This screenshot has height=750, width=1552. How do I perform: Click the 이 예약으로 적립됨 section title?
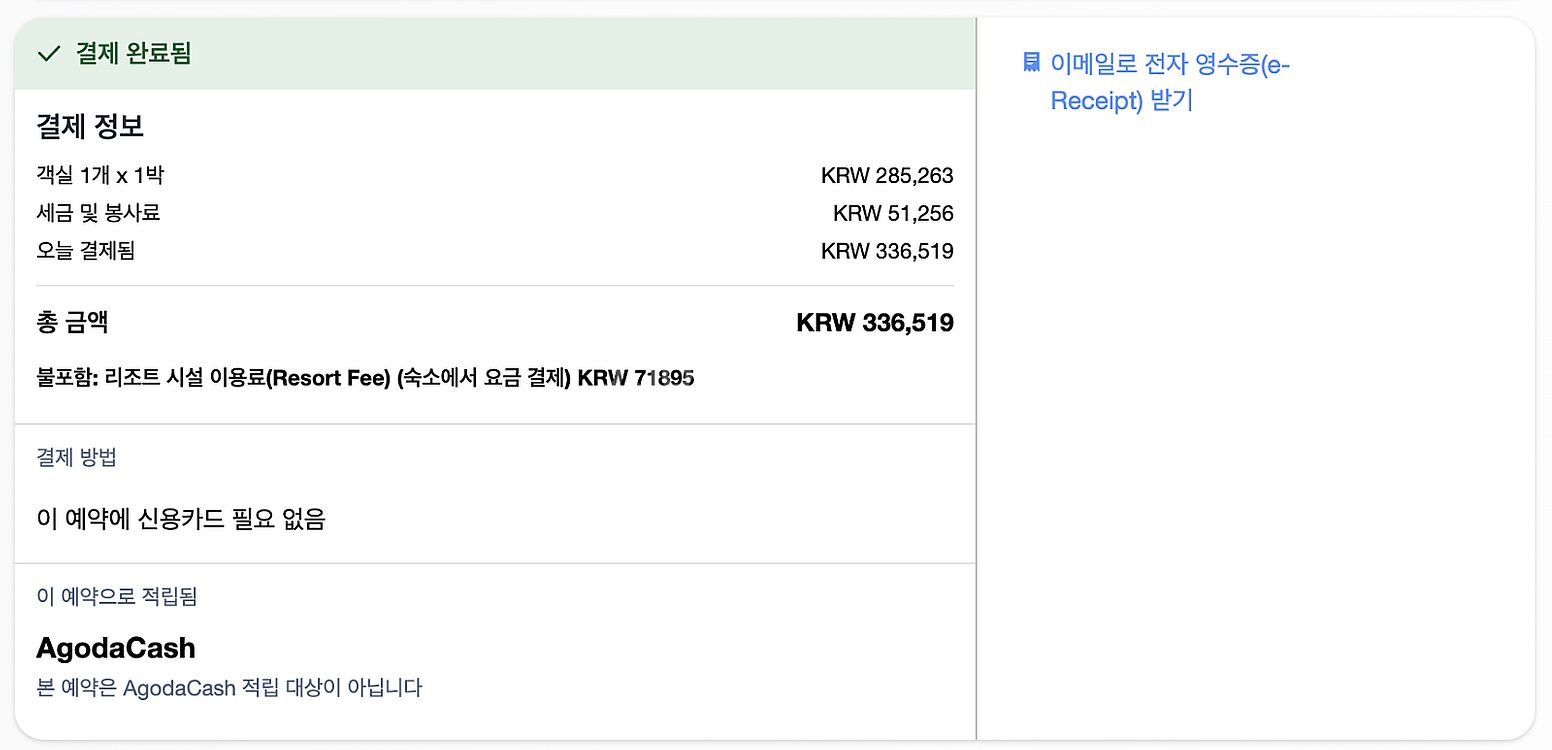click(116, 597)
